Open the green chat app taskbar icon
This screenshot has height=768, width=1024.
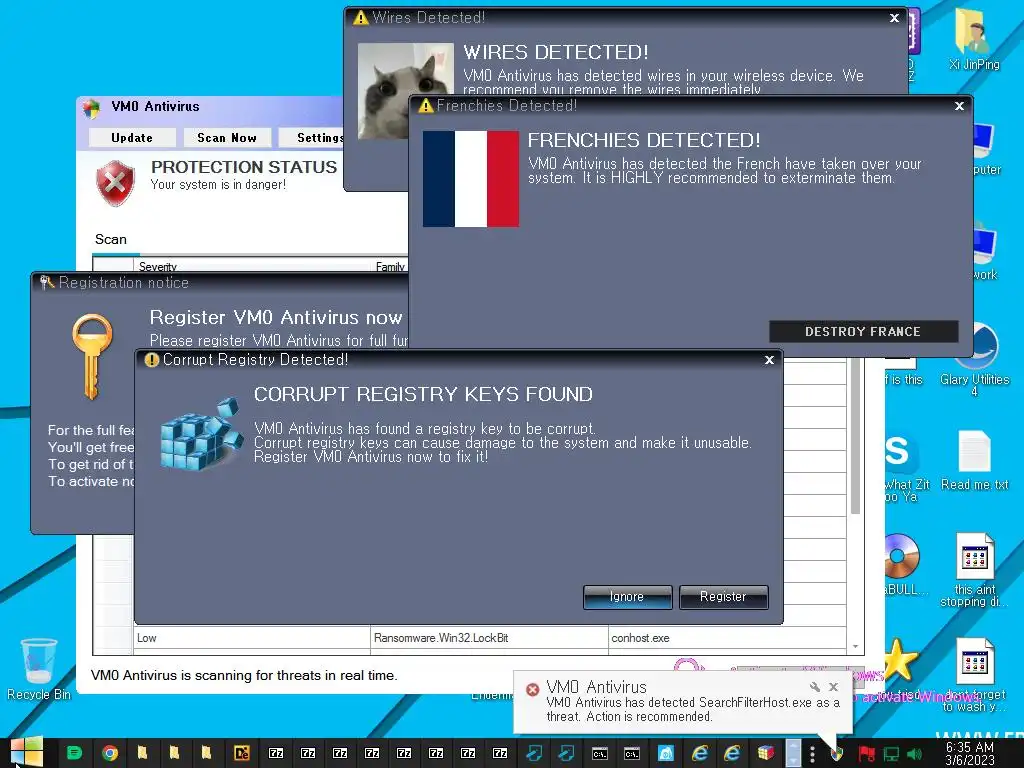click(75, 753)
